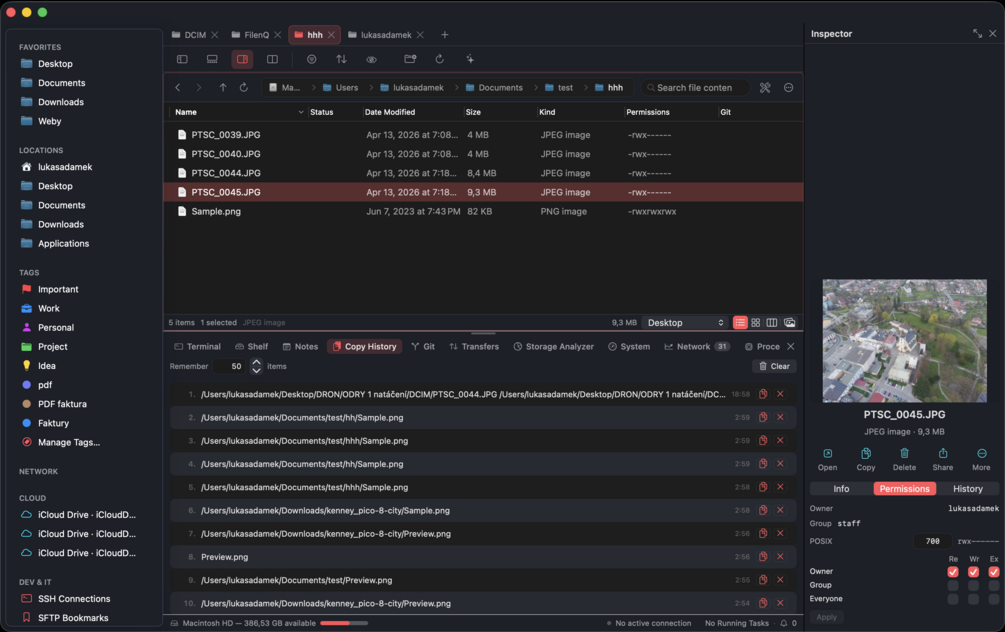
Task: Check Everyone execute permission checkbox
Action: [x=994, y=599]
